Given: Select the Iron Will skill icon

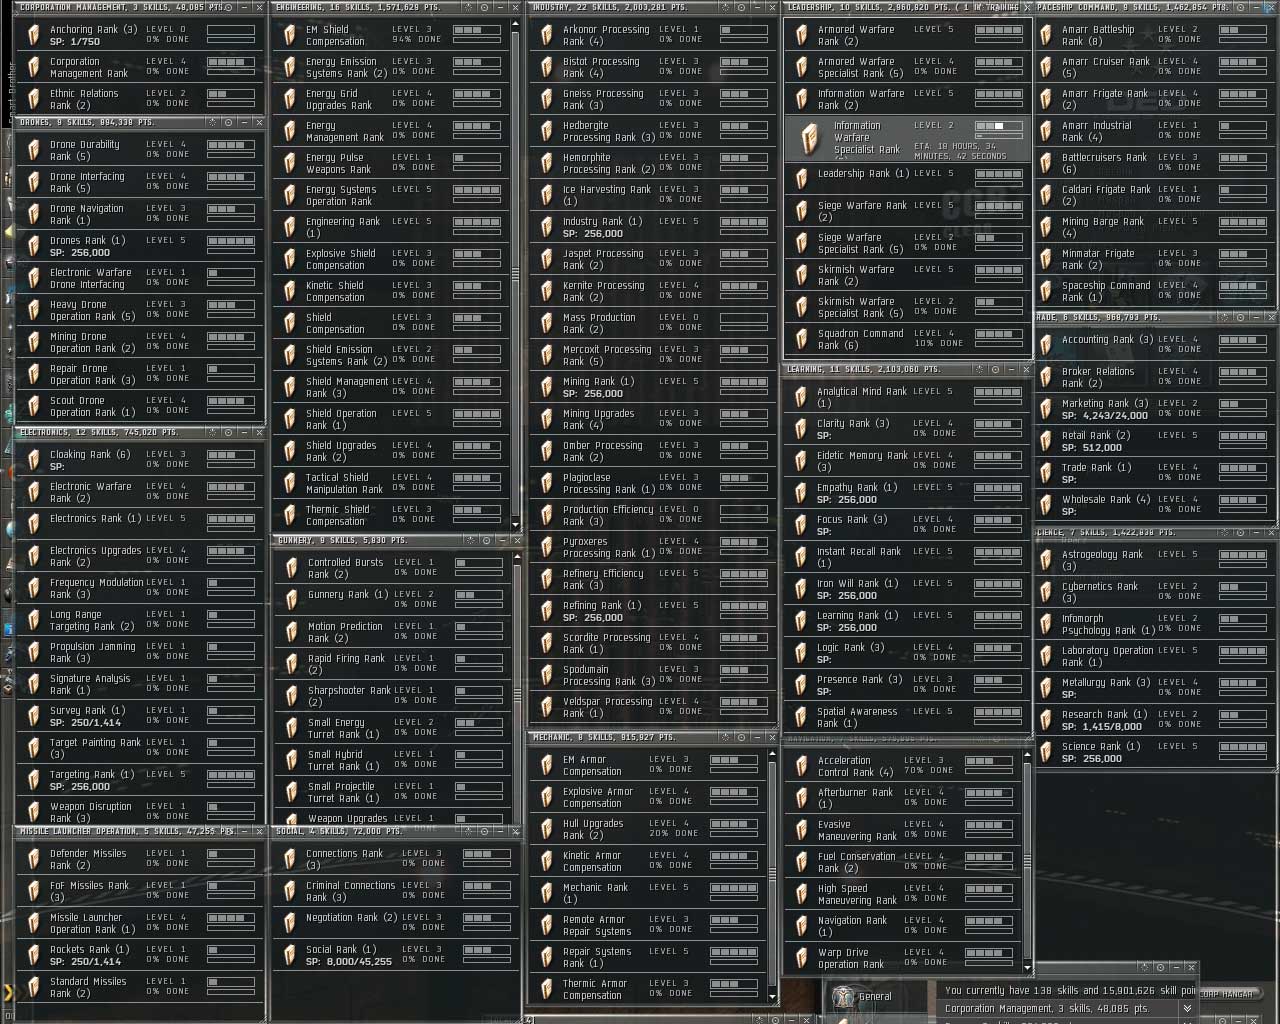Looking at the screenshot, I should point(800,590).
